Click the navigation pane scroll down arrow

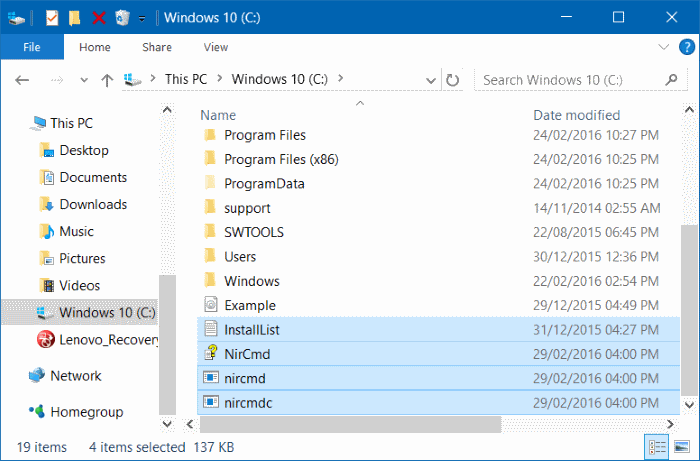point(167,423)
